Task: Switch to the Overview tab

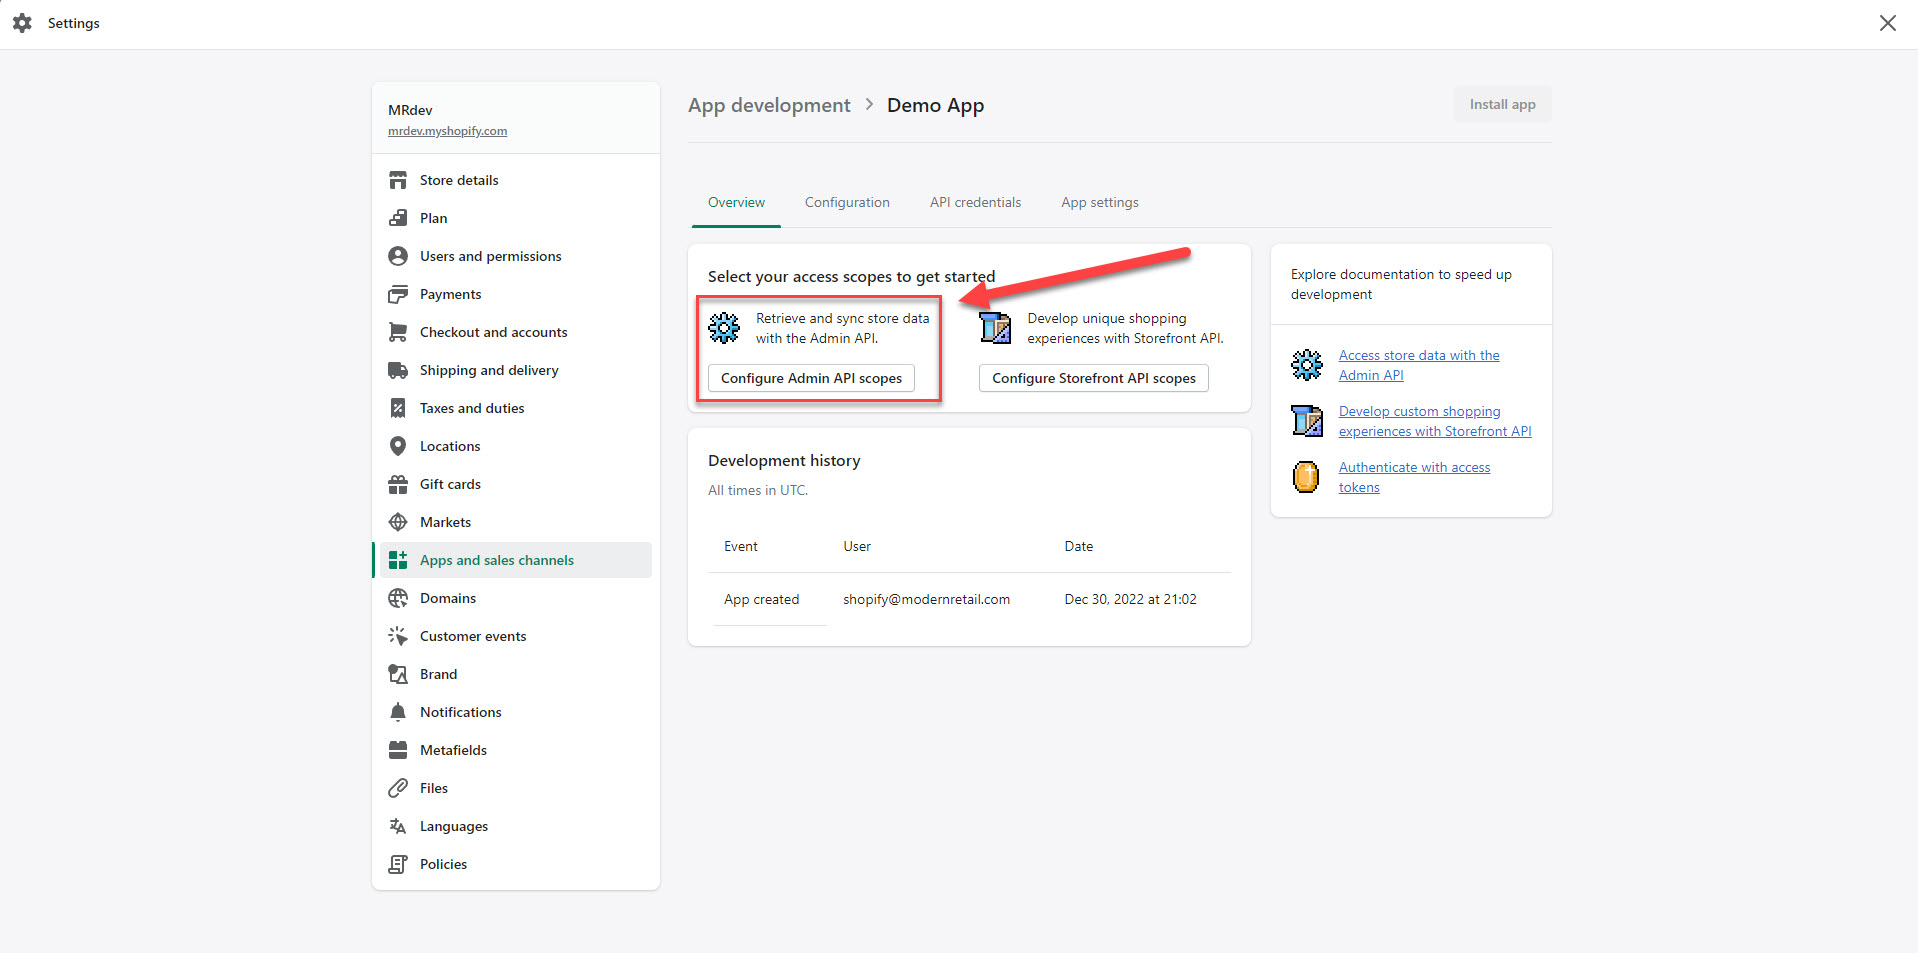Action: 736,202
